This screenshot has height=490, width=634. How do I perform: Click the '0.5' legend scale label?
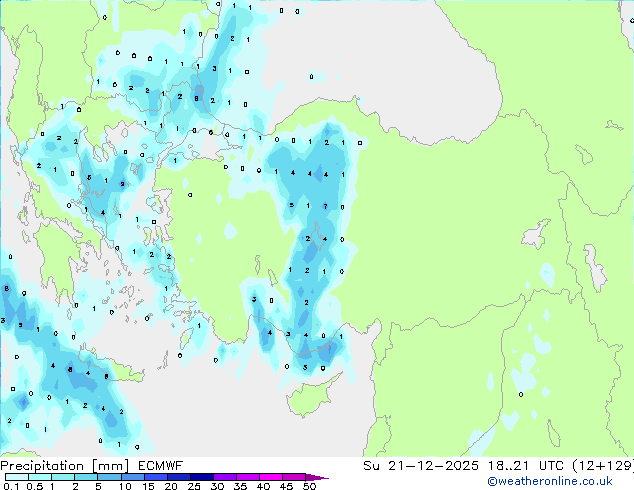pos(35,486)
